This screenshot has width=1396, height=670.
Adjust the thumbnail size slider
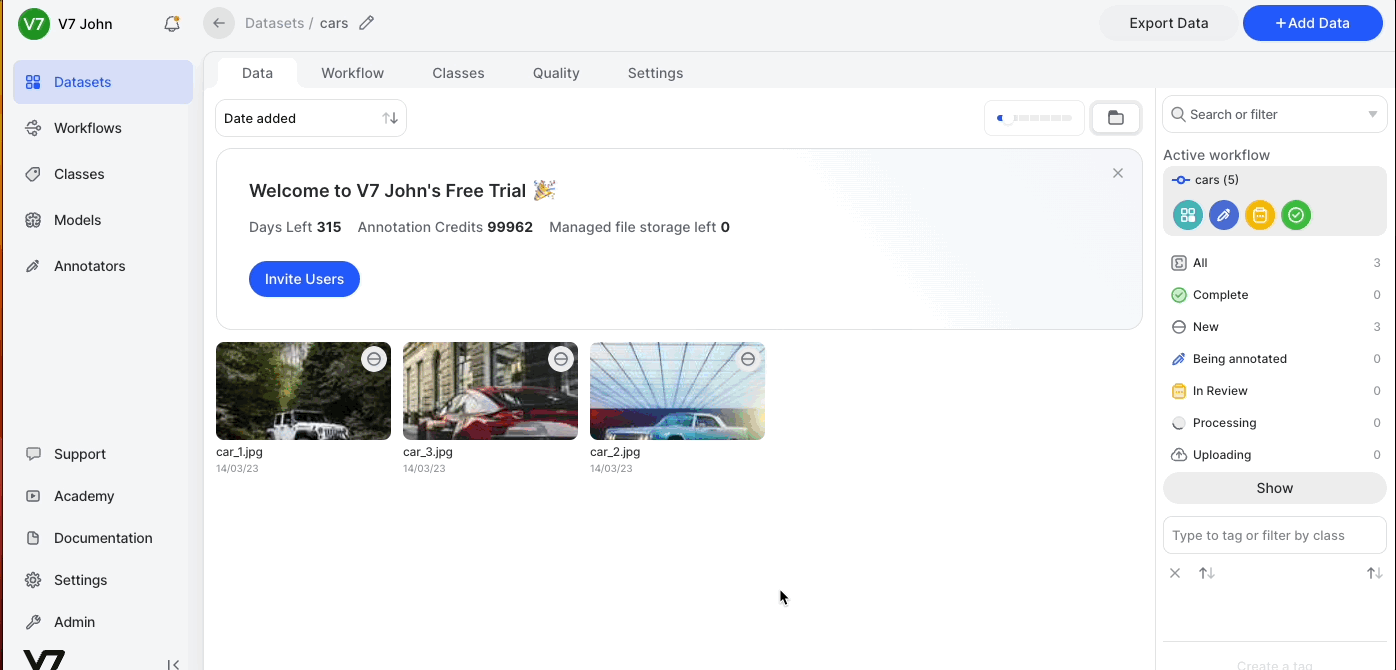[1035, 118]
